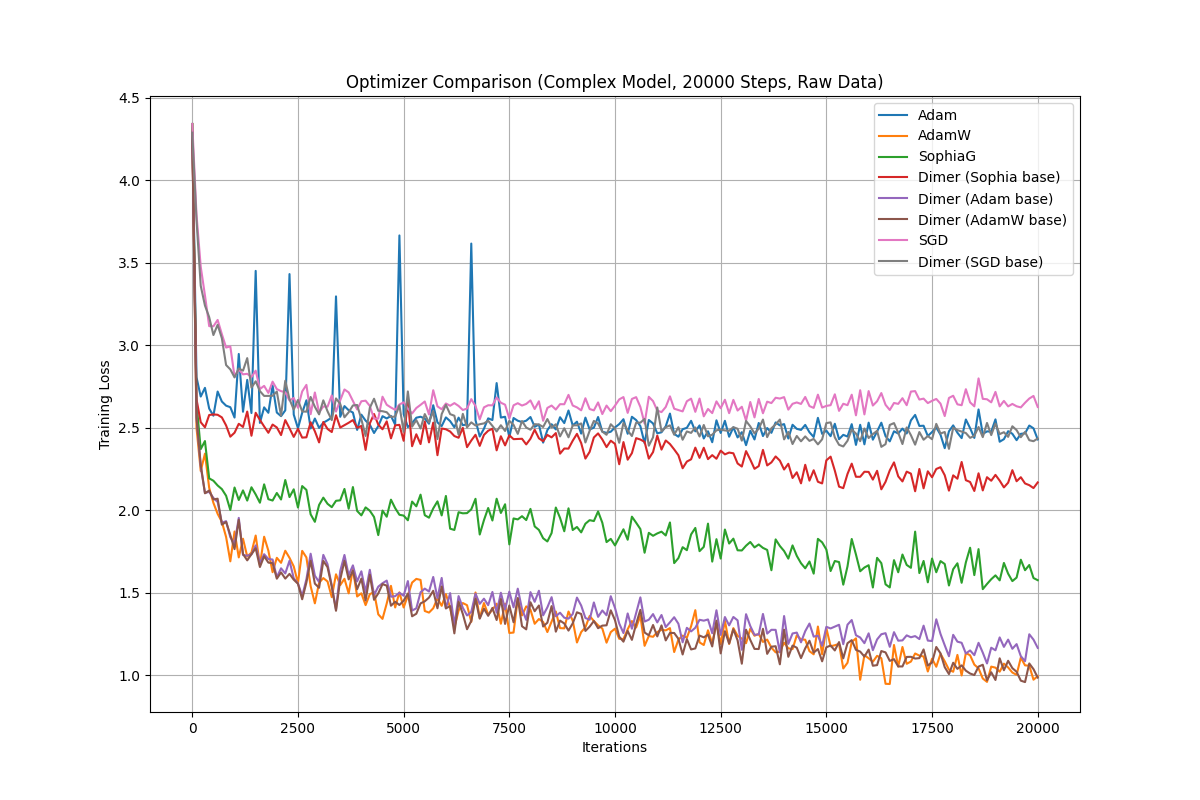
Task: Click the blue Adam legend line swatch
Action: click(895, 115)
